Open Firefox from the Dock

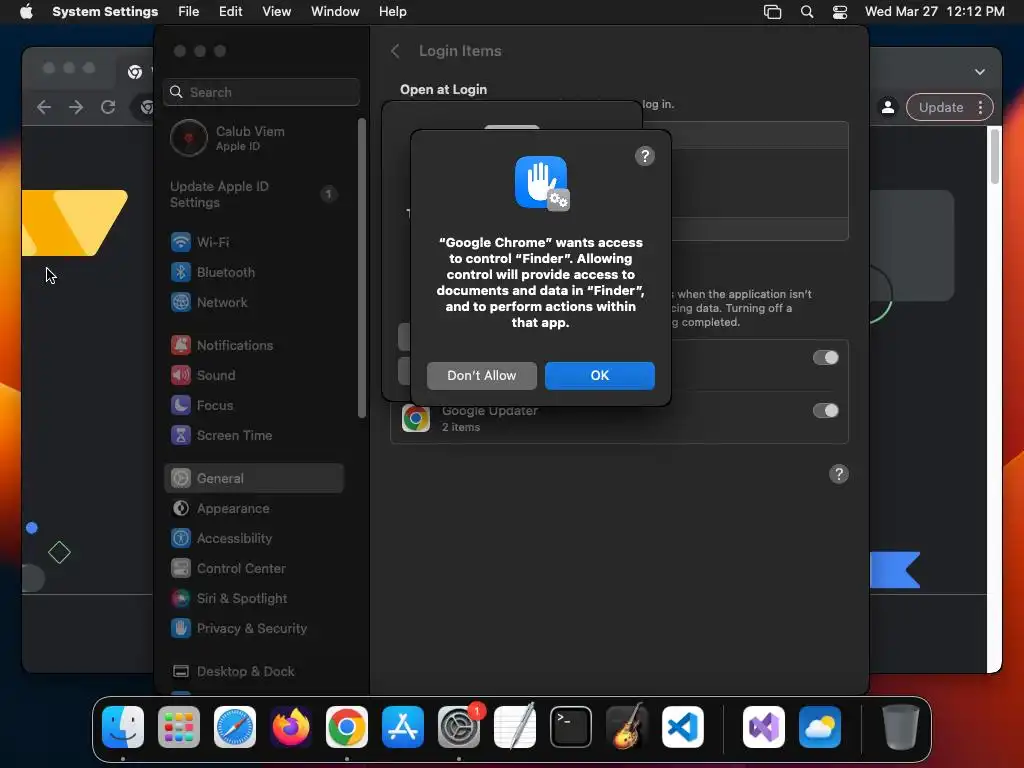tap(291, 727)
